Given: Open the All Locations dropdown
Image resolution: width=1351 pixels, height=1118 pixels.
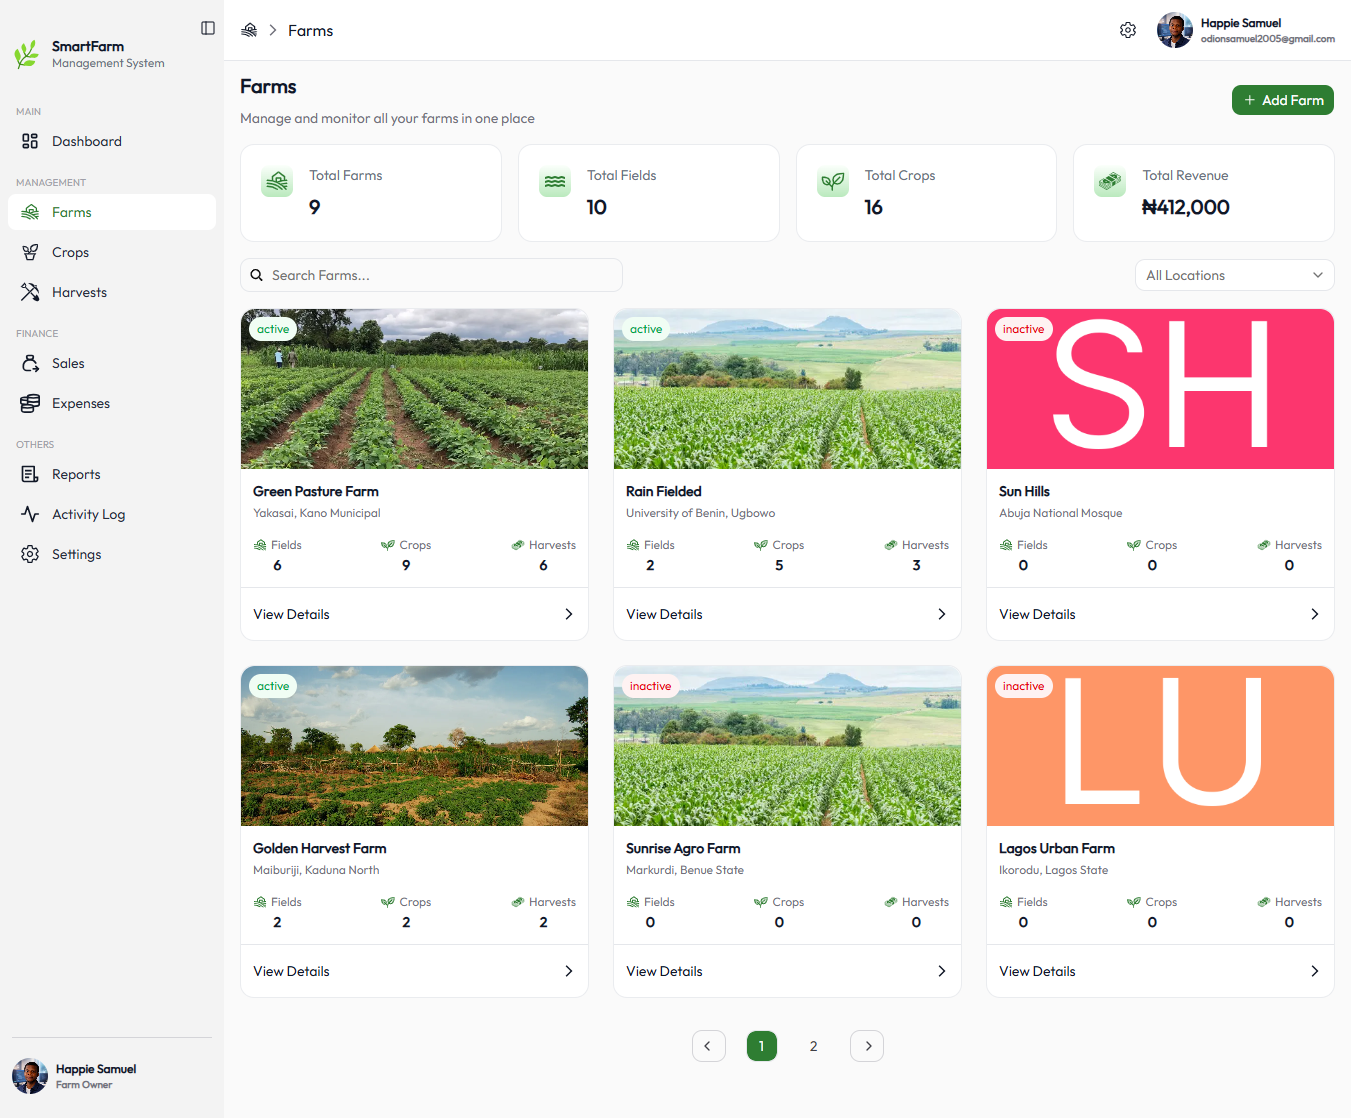Looking at the screenshot, I should tap(1235, 275).
